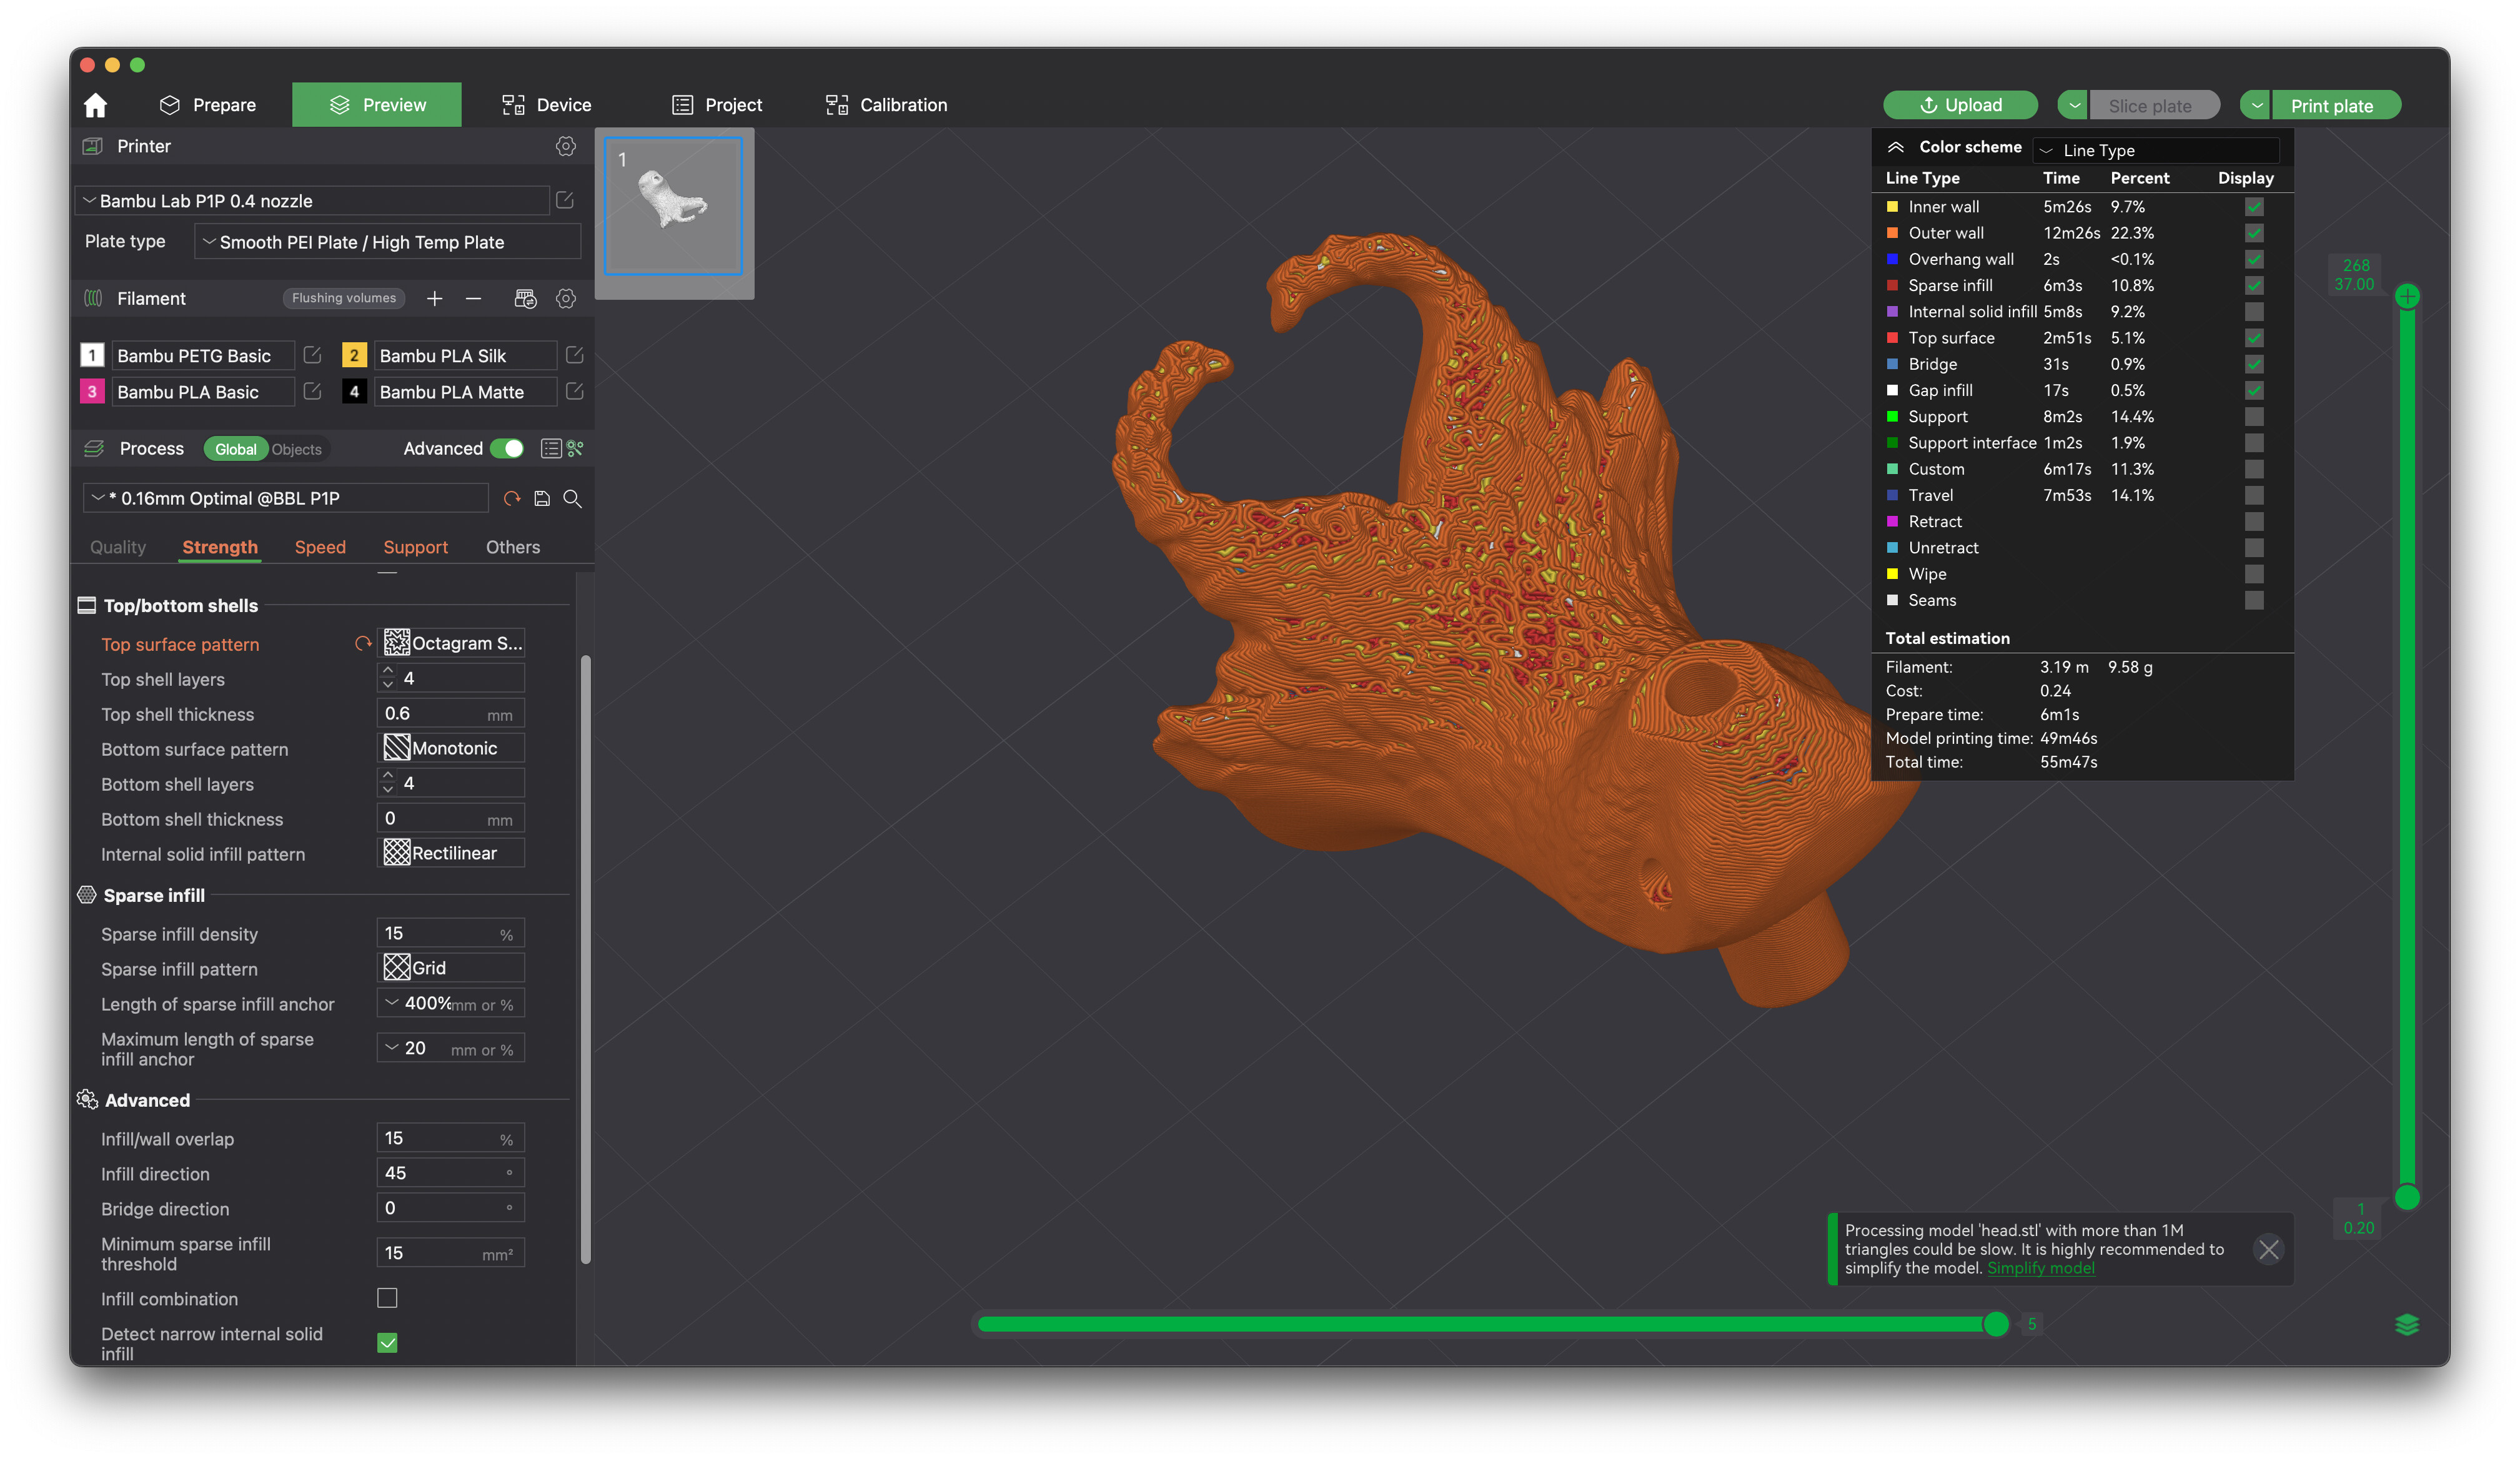Viewport: 2520px width, 1459px height.
Task: Compare process presets icon
Action: point(575,448)
